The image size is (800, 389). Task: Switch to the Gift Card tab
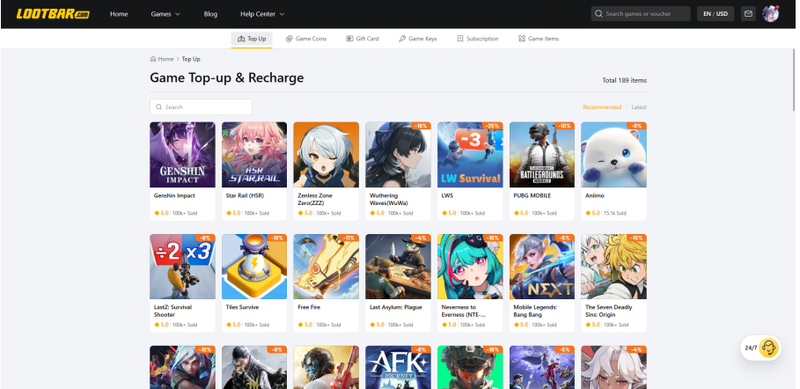pyautogui.click(x=362, y=39)
